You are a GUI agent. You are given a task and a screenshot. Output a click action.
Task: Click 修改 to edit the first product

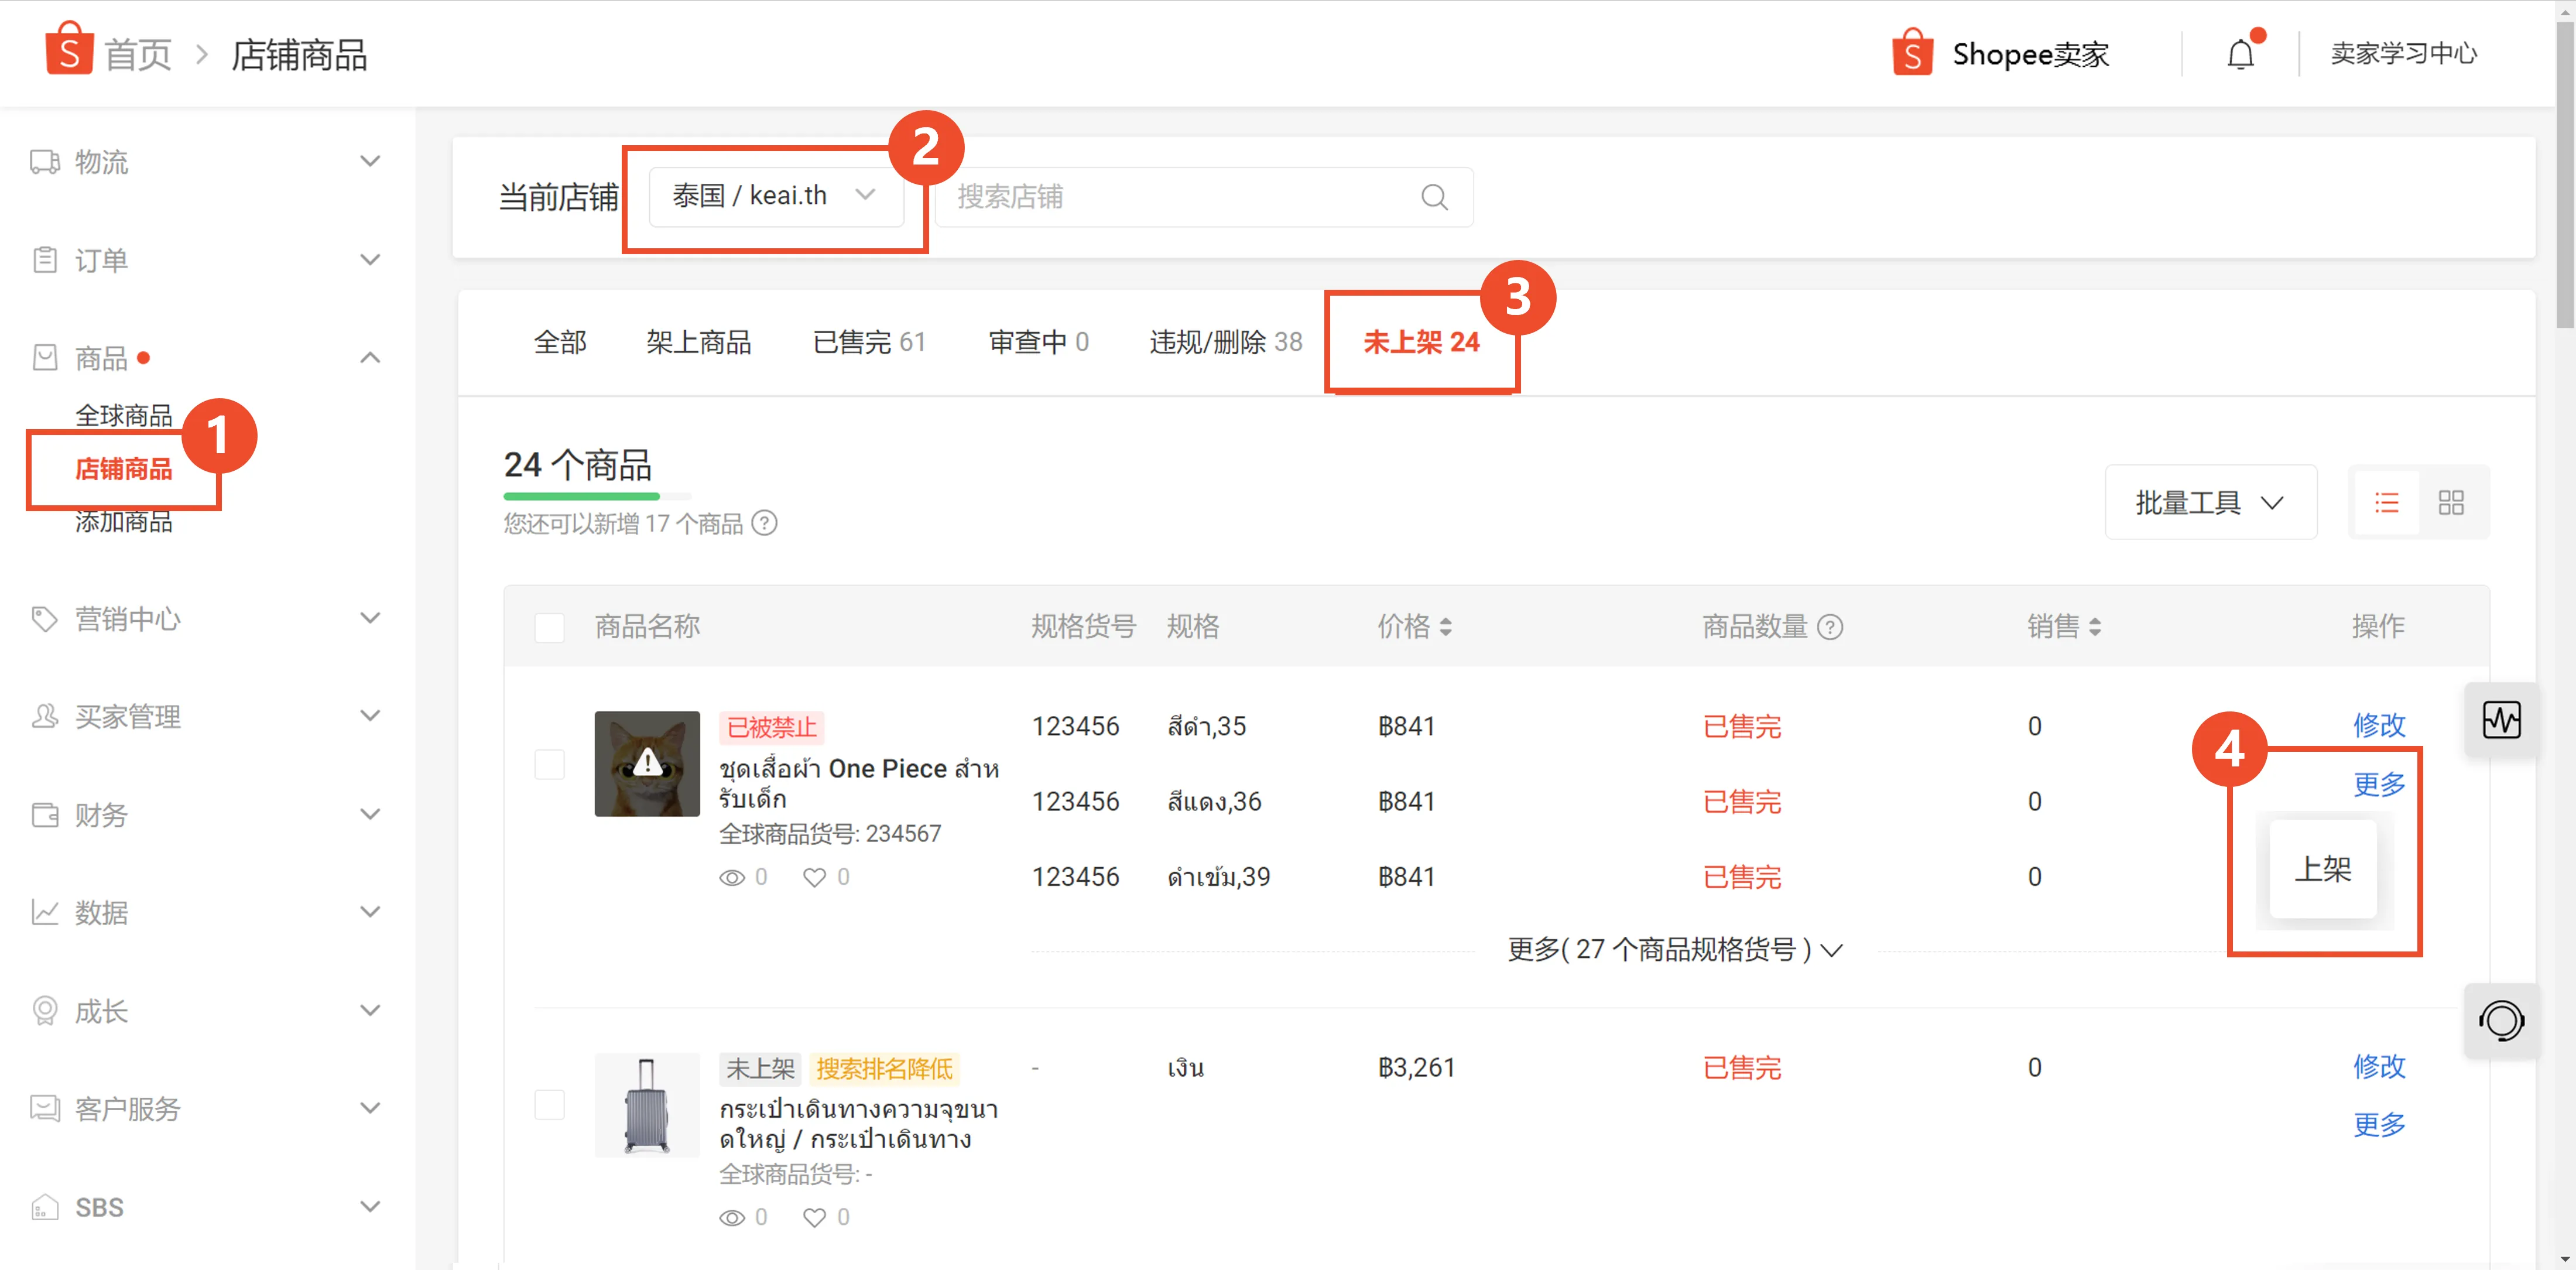[2379, 725]
